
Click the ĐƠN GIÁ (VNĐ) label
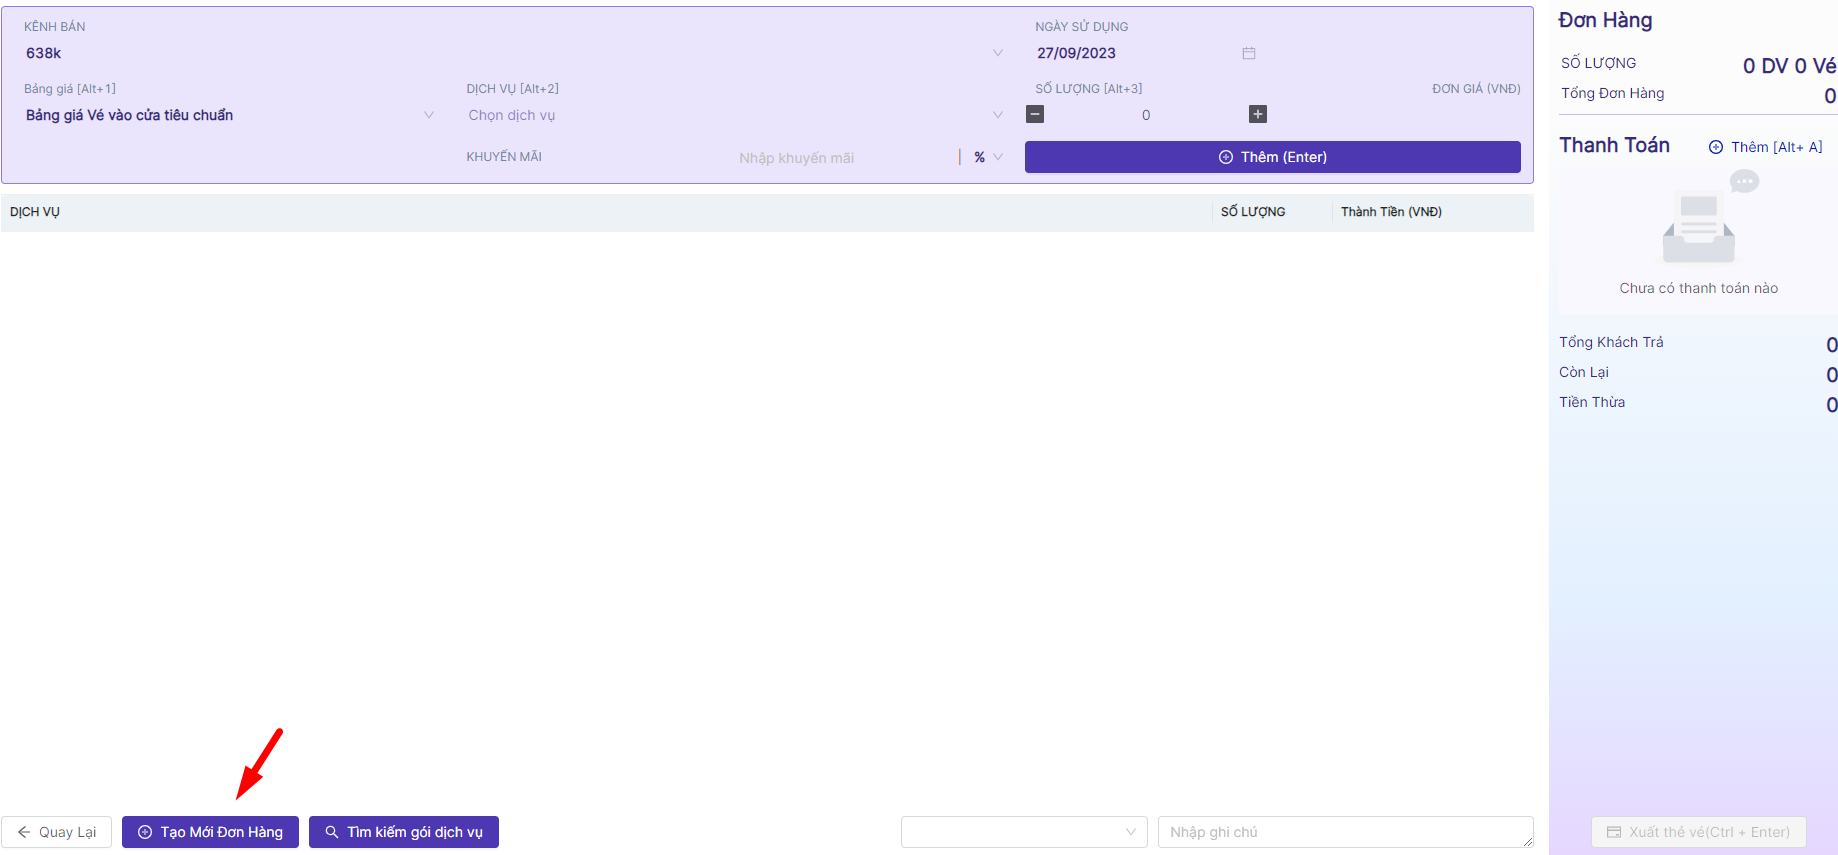click(x=1476, y=89)
